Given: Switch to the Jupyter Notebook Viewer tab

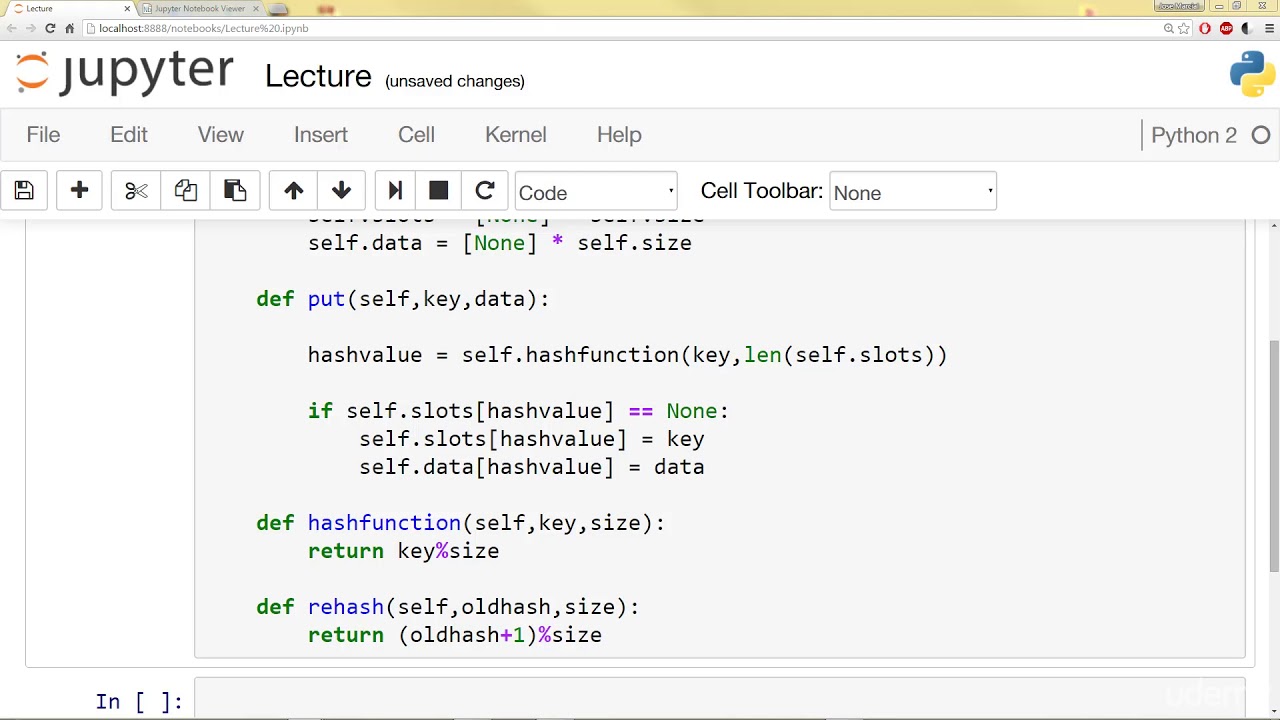Looking at the screenshot, I should coord(199,8).
